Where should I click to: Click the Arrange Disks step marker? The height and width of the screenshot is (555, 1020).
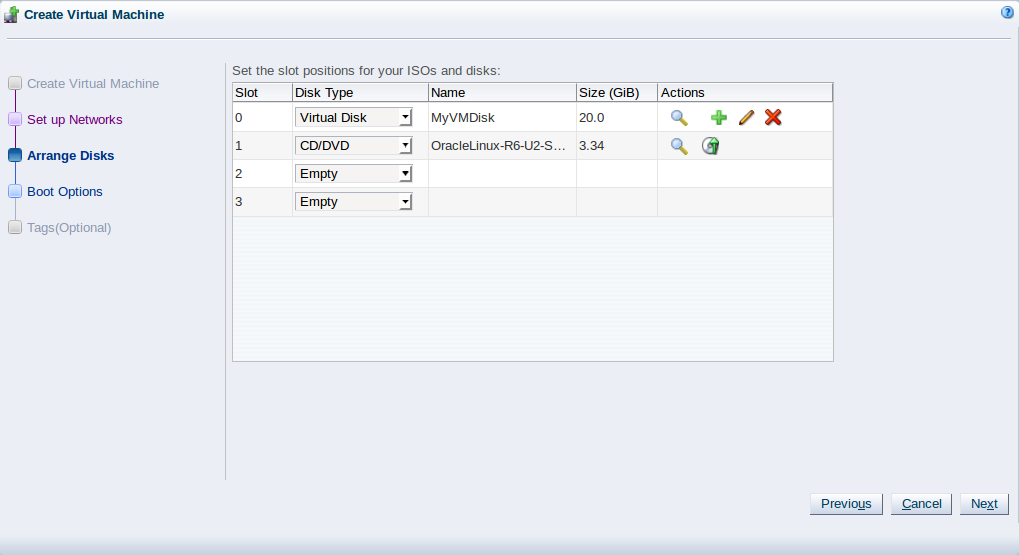15,156
